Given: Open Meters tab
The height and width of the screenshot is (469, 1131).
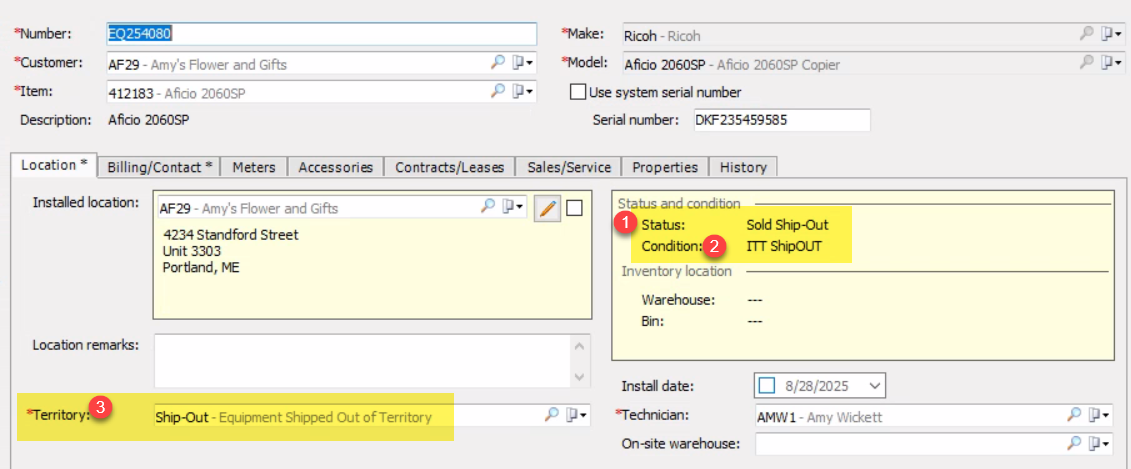Looking at the screenshot, I should (x=254, y=167).
